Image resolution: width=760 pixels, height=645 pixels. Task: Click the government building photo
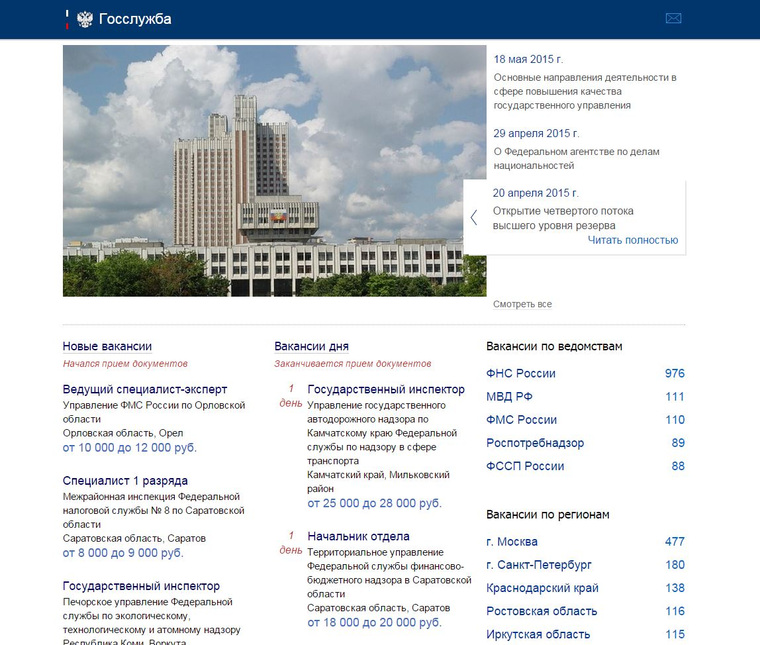[x=274, y=171]
